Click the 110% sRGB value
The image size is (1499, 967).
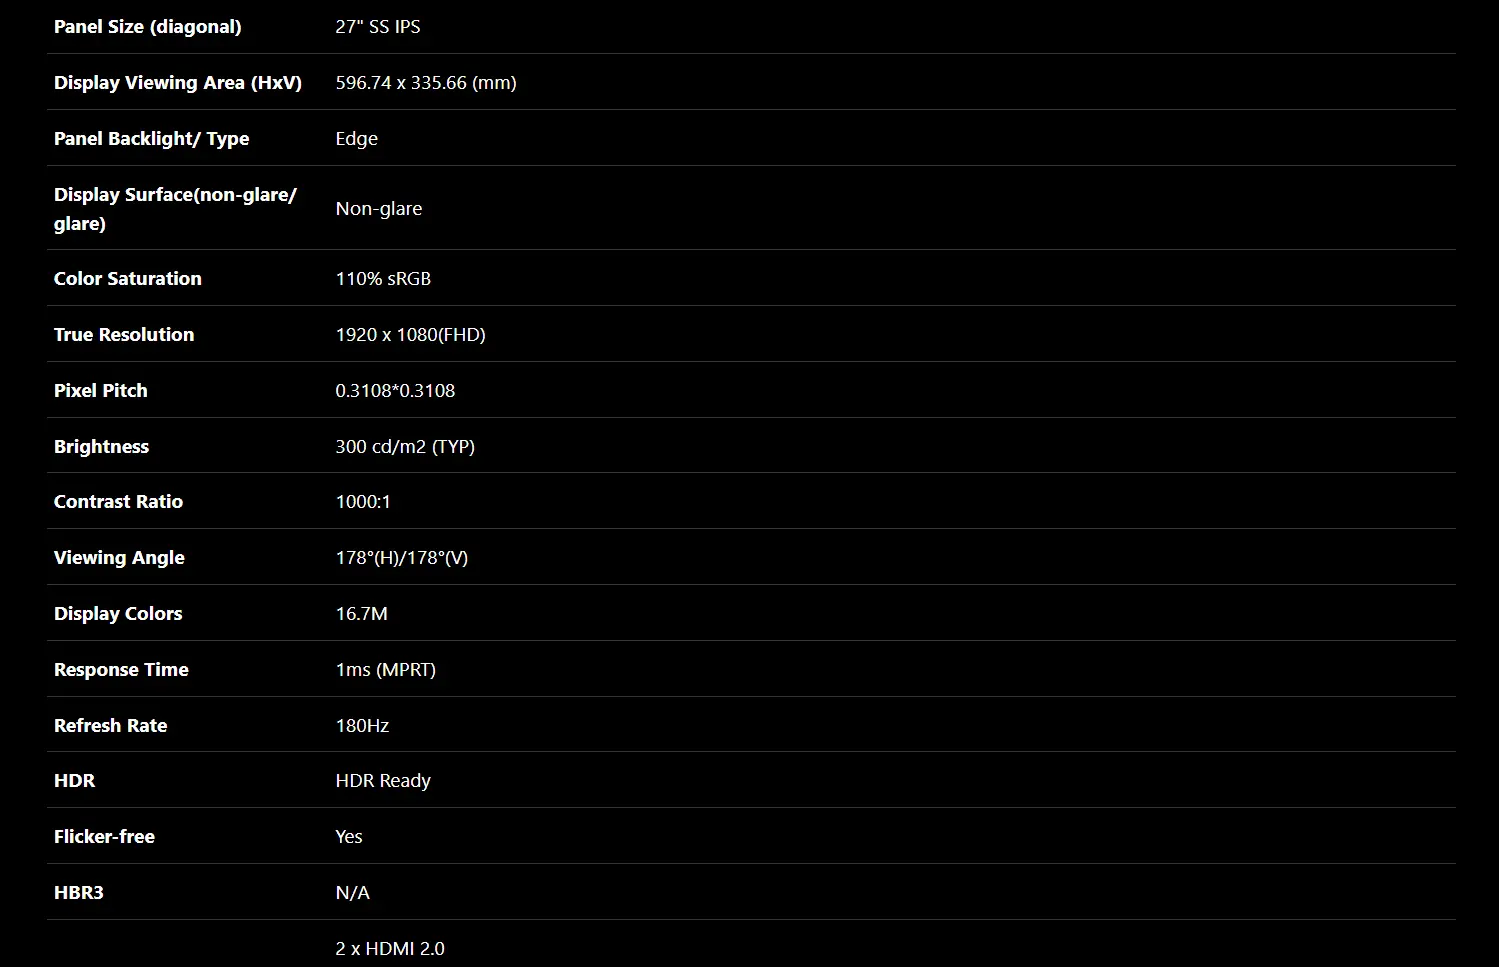point(382,279)
